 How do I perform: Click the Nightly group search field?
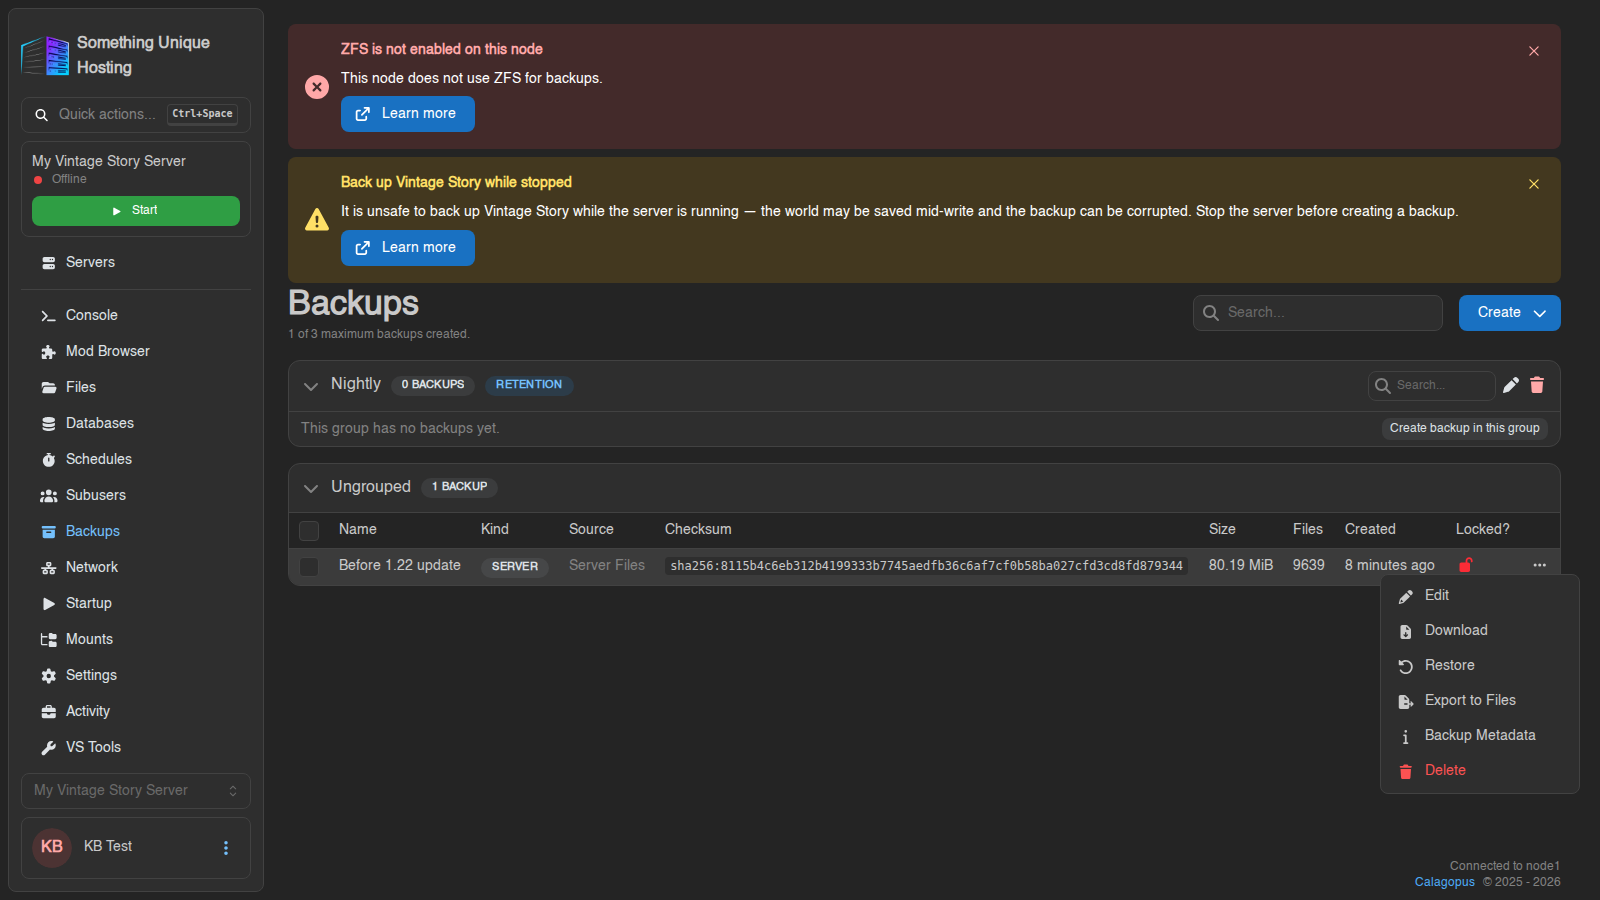(x=1431, y=385)
